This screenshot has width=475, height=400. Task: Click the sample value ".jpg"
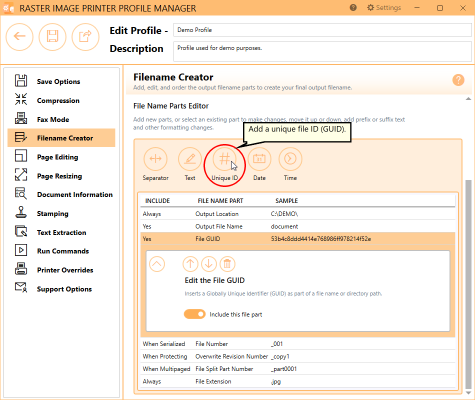point(276,382)
